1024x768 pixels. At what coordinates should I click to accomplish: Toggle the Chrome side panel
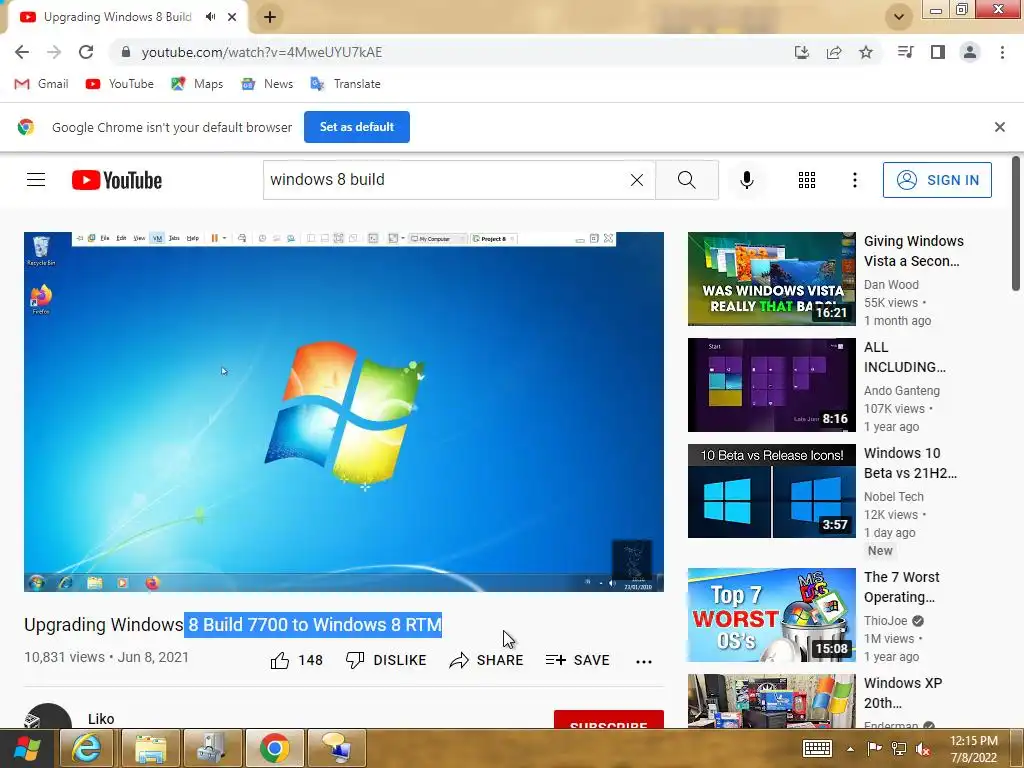click(938, 52)
